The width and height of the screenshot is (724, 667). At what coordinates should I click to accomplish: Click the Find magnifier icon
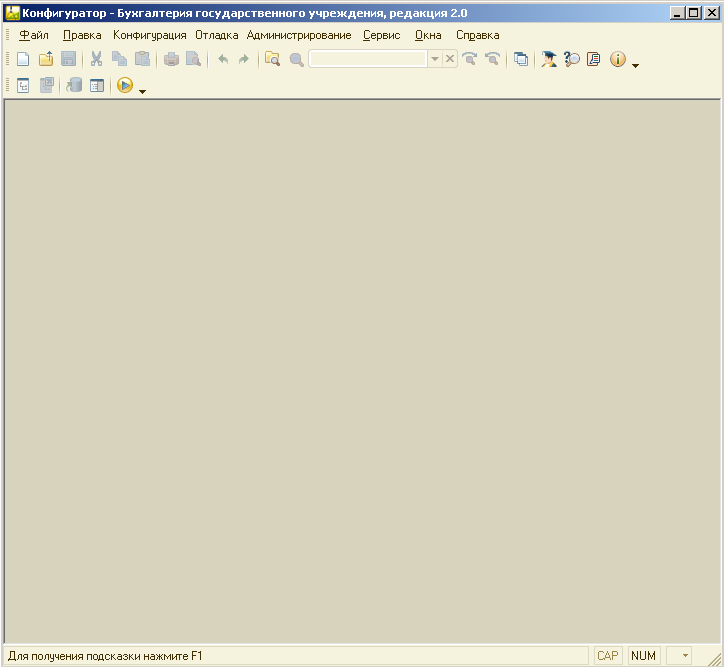(296, 59)
